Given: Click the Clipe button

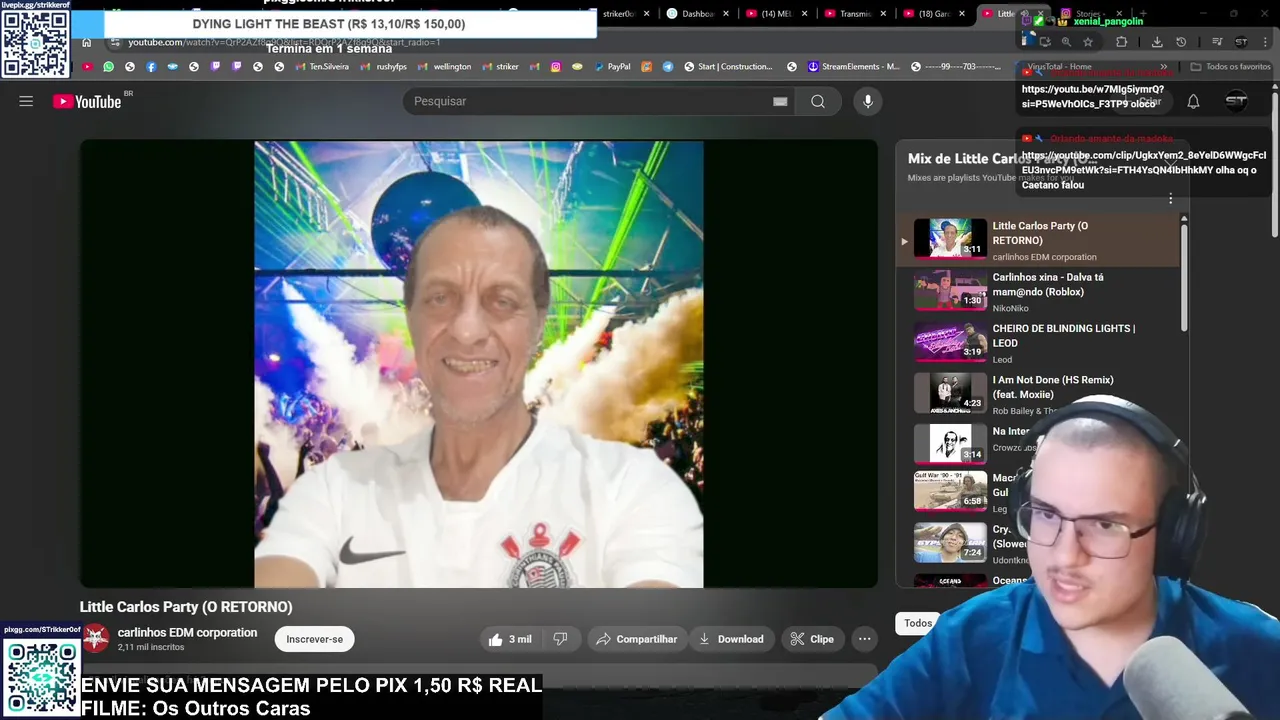Looking at the screenshot, I should click(x=811, y=639).
